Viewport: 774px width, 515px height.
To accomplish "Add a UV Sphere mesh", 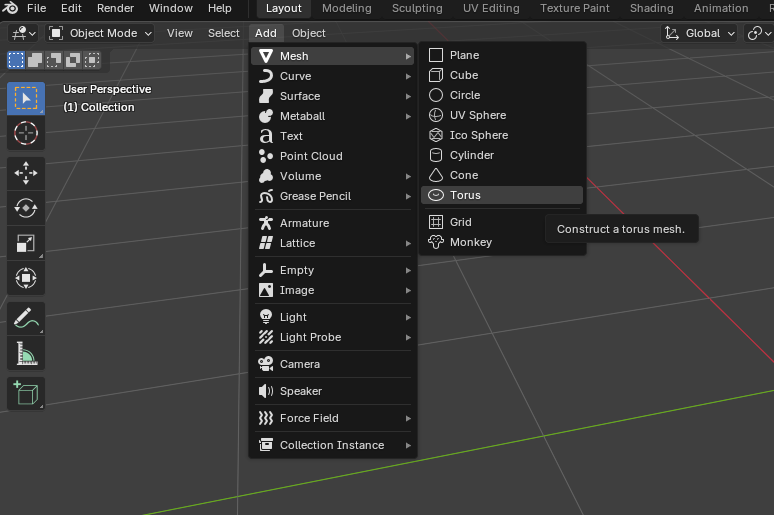I will point(502,115).
